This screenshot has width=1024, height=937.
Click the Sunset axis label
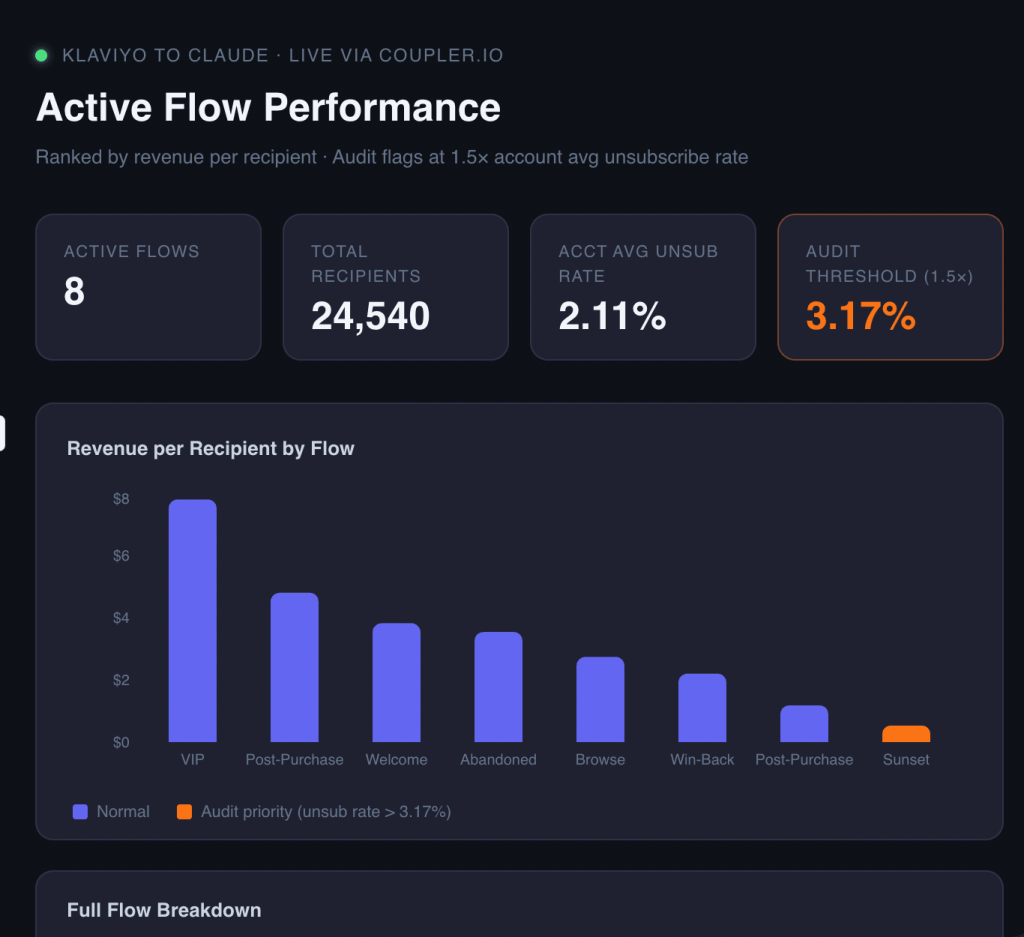(x=906, y=759)
